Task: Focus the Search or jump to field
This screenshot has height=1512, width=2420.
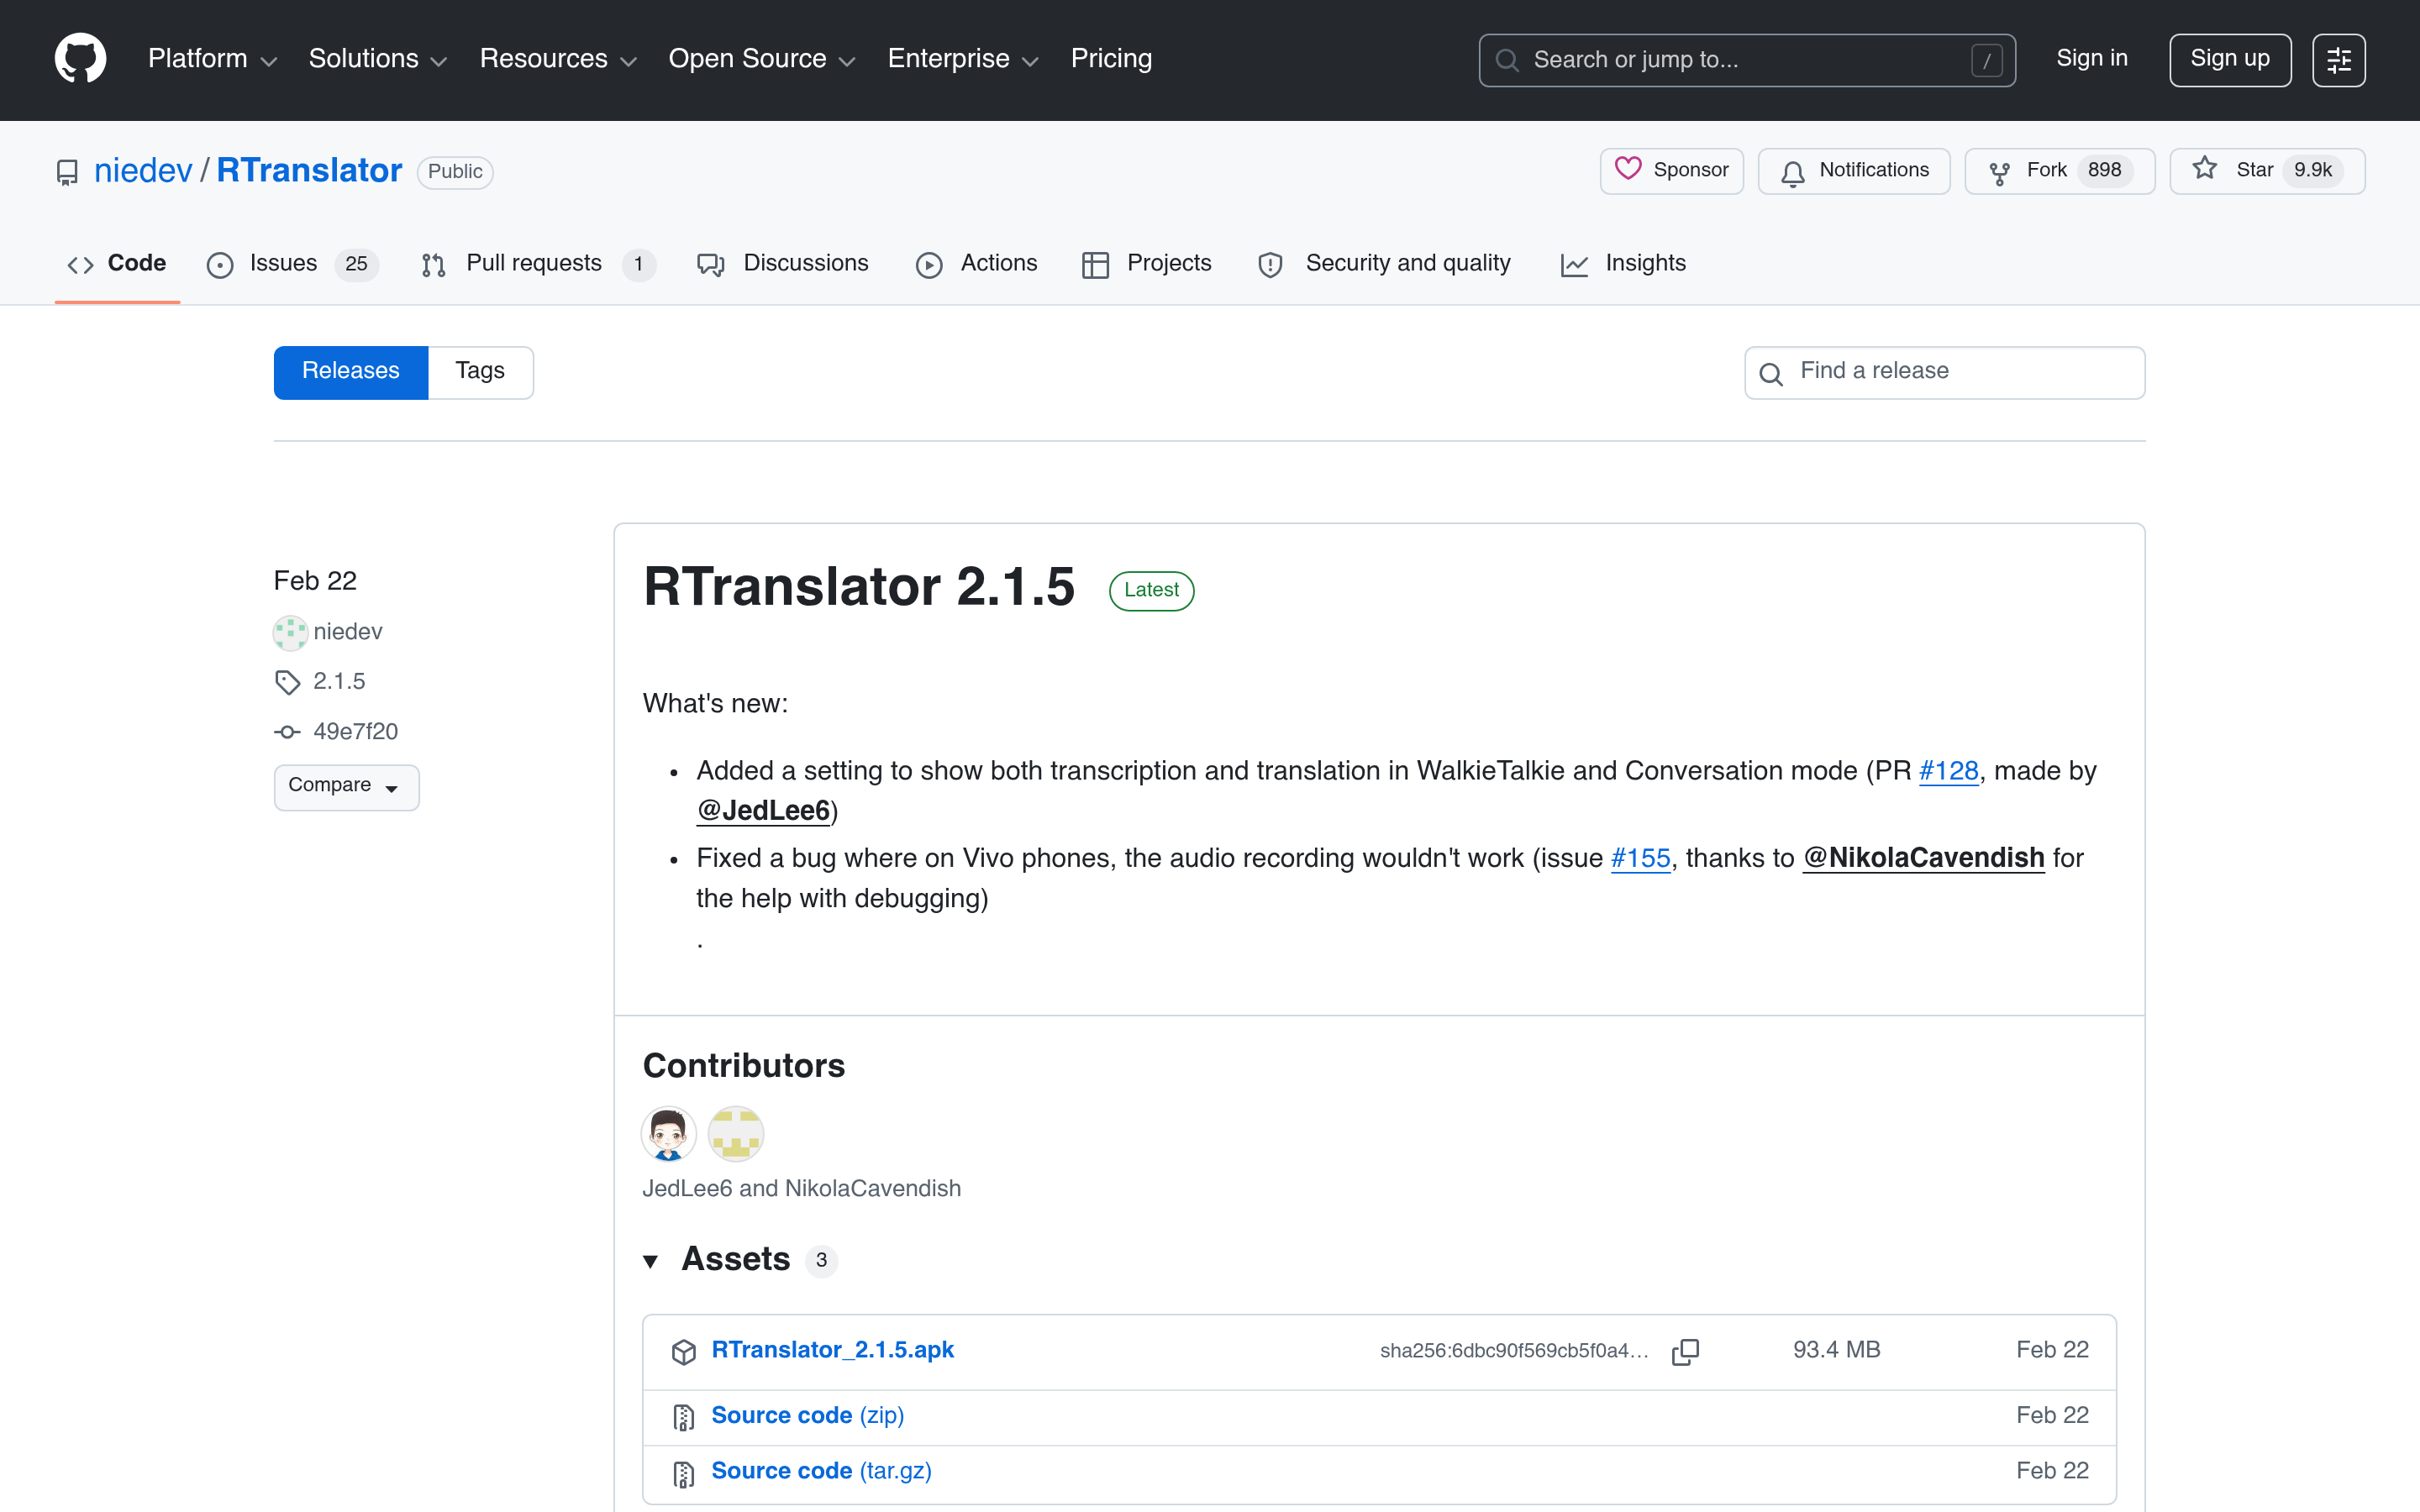Action: click(x=1746, y=60)
